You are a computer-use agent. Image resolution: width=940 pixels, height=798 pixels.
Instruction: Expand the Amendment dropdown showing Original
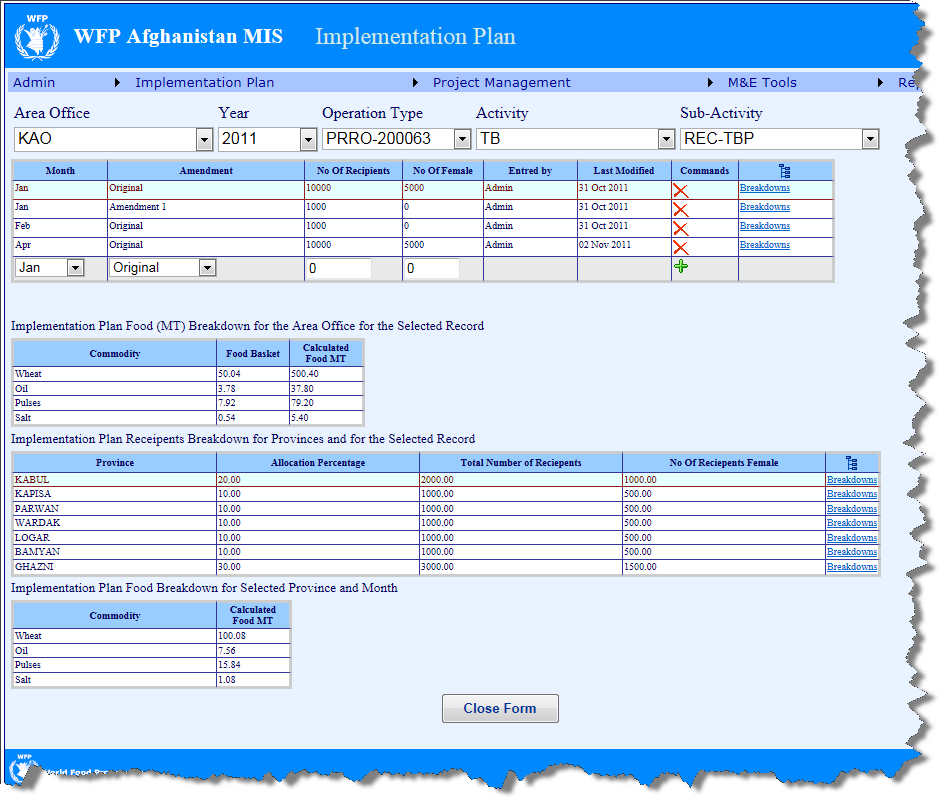tap(208, 267)
